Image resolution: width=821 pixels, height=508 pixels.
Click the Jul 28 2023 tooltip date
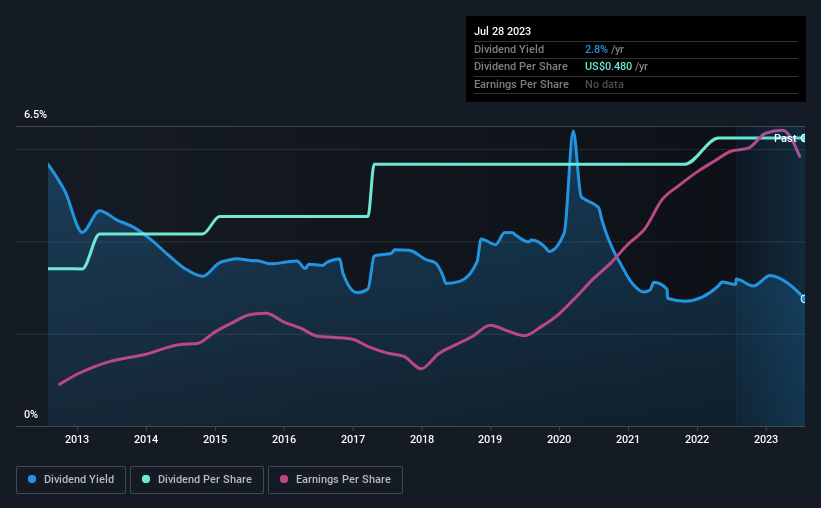click(502, 31)
